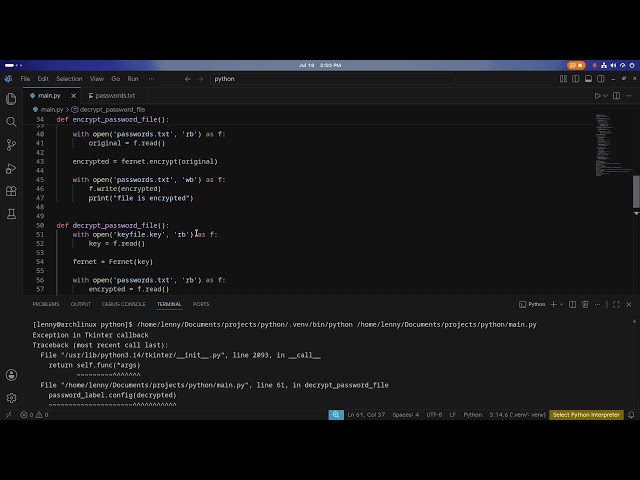
Task: Click the Spaces: 4 indentation setting
Action: pos(406,415)
